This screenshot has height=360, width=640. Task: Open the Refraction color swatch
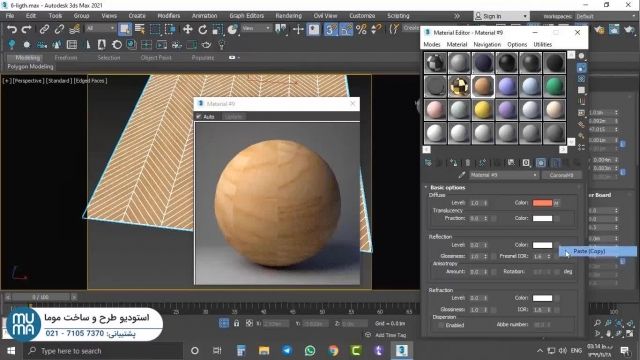(x=542, y=298)
